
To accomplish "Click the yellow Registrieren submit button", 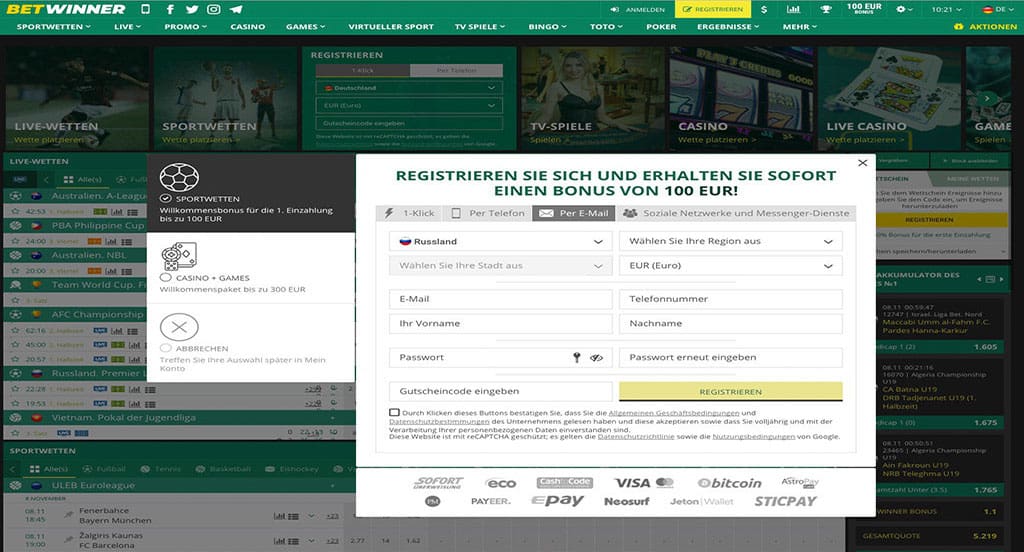I will tap(730, 391).
